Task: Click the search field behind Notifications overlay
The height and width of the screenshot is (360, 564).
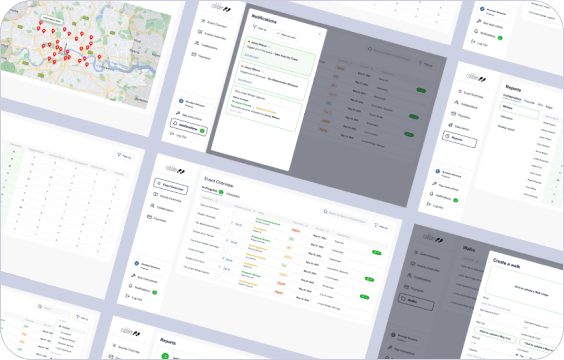Action: 390,54
